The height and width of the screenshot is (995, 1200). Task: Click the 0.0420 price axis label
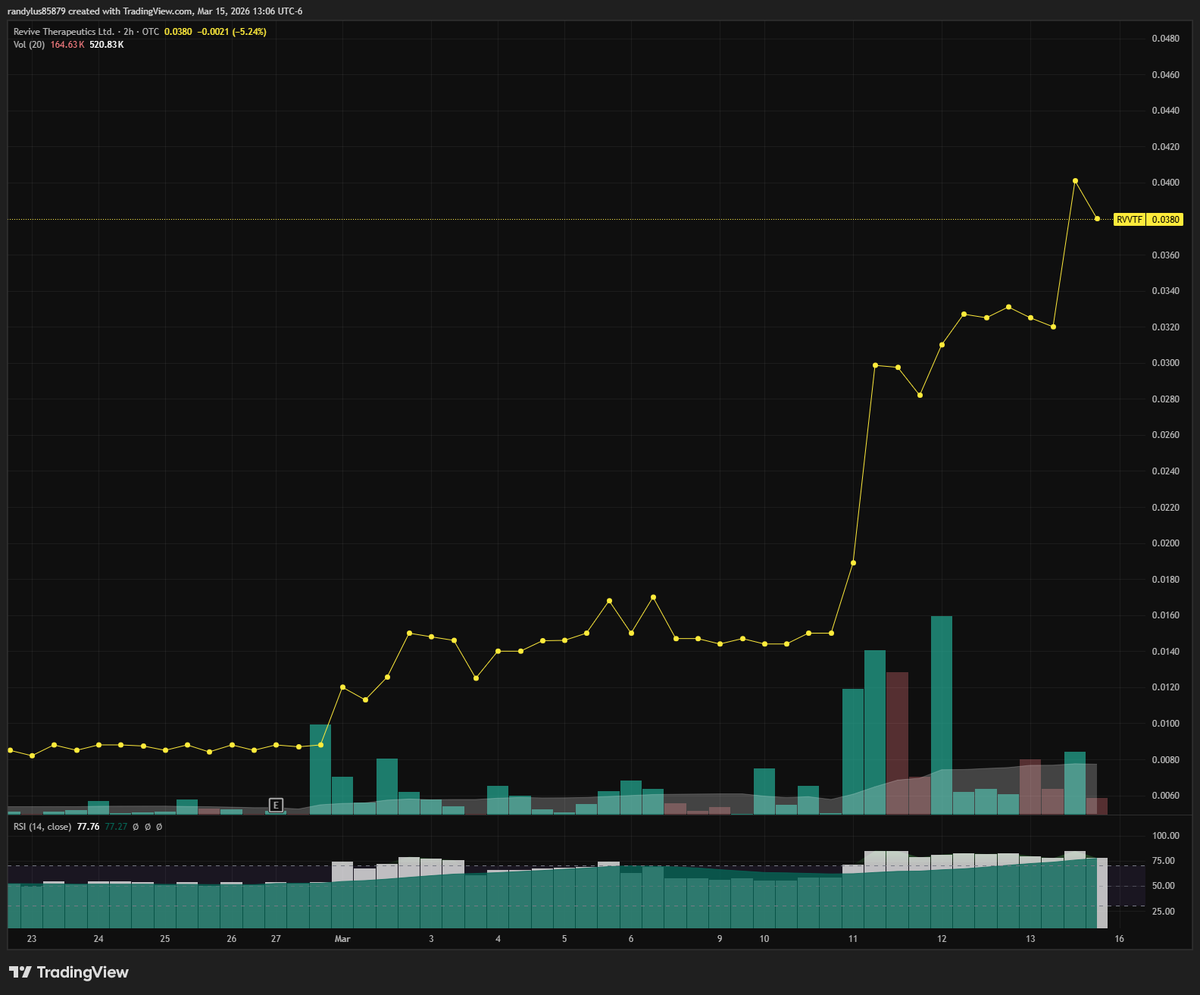click(1166, 146)
